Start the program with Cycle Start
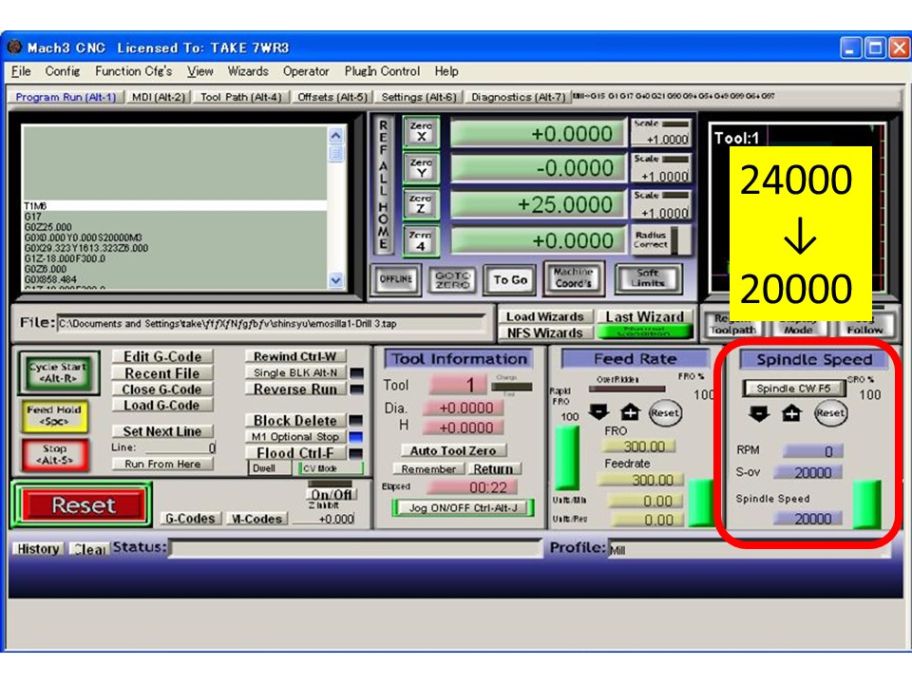This screenshot has width=912, height=684. click(x=58, y=372)
